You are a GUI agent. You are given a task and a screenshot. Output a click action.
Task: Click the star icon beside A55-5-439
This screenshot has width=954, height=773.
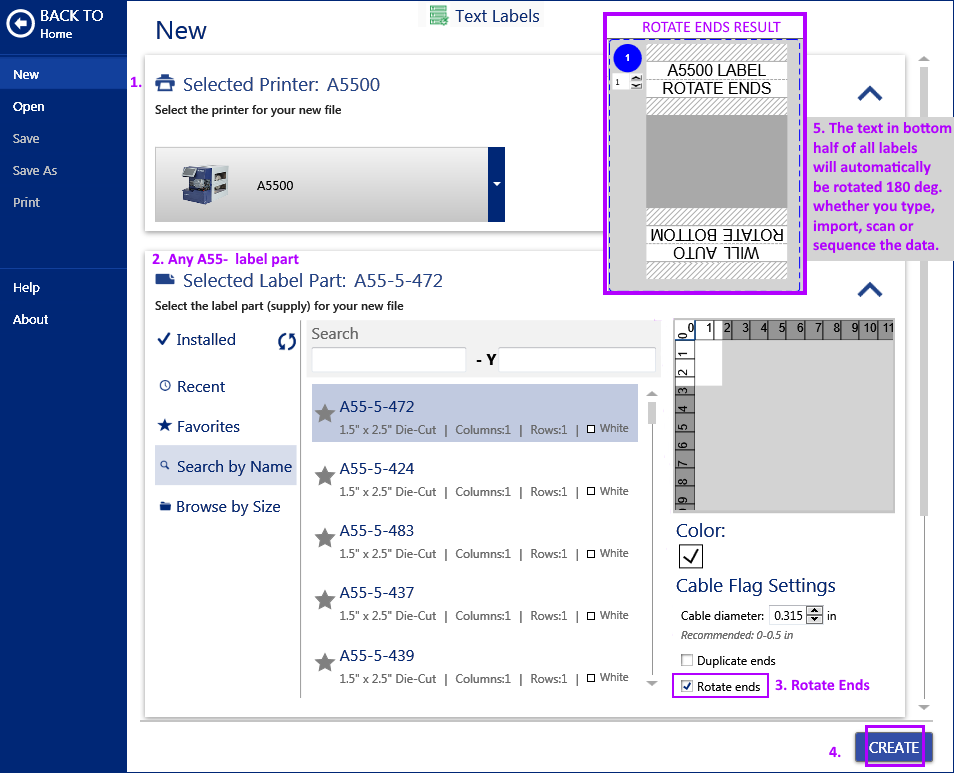324,663
